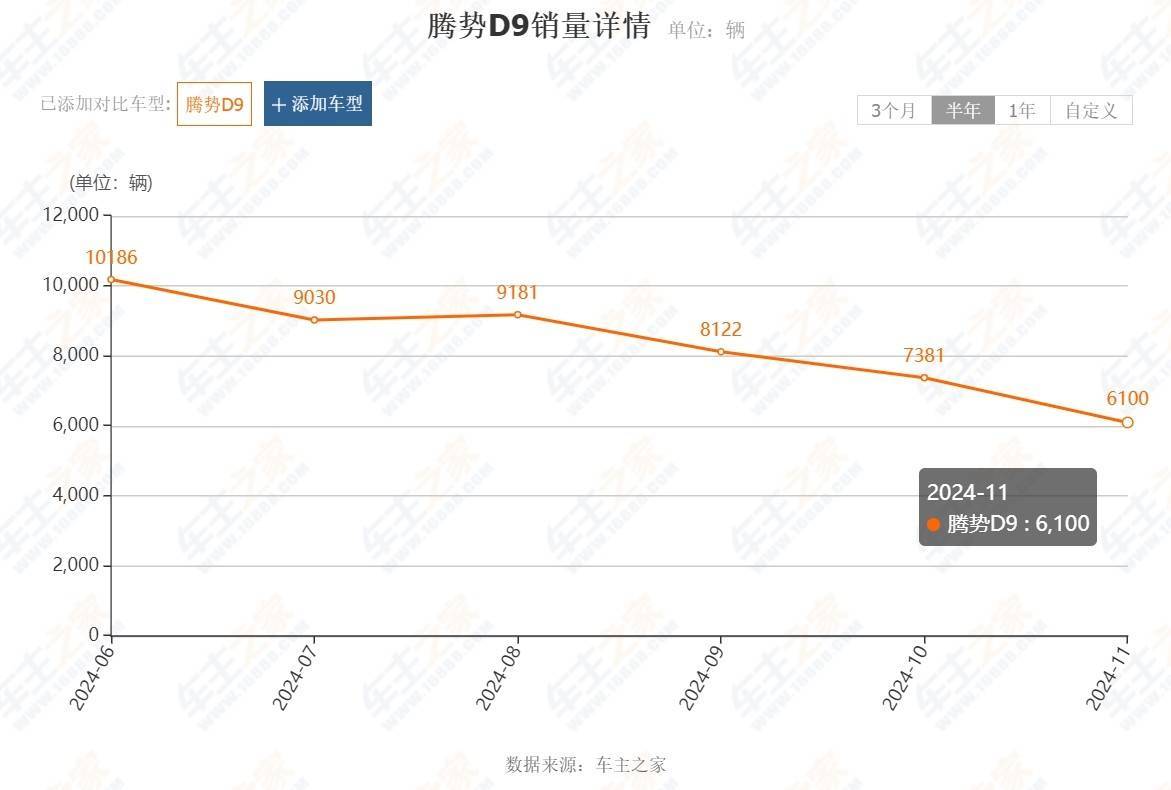This screenshot has height=790, width=1171.
Task: Click the 10186 value label
Action: (x=111, y=258)
